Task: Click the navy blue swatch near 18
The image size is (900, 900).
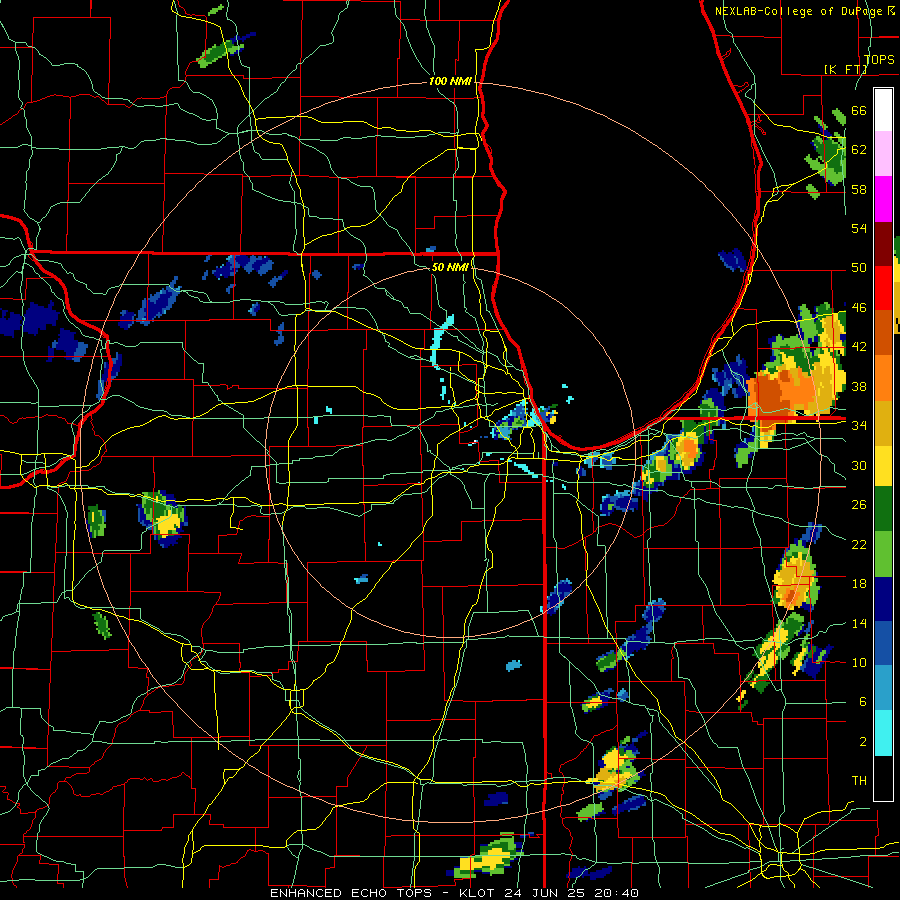Action: (x=883, y=599)
